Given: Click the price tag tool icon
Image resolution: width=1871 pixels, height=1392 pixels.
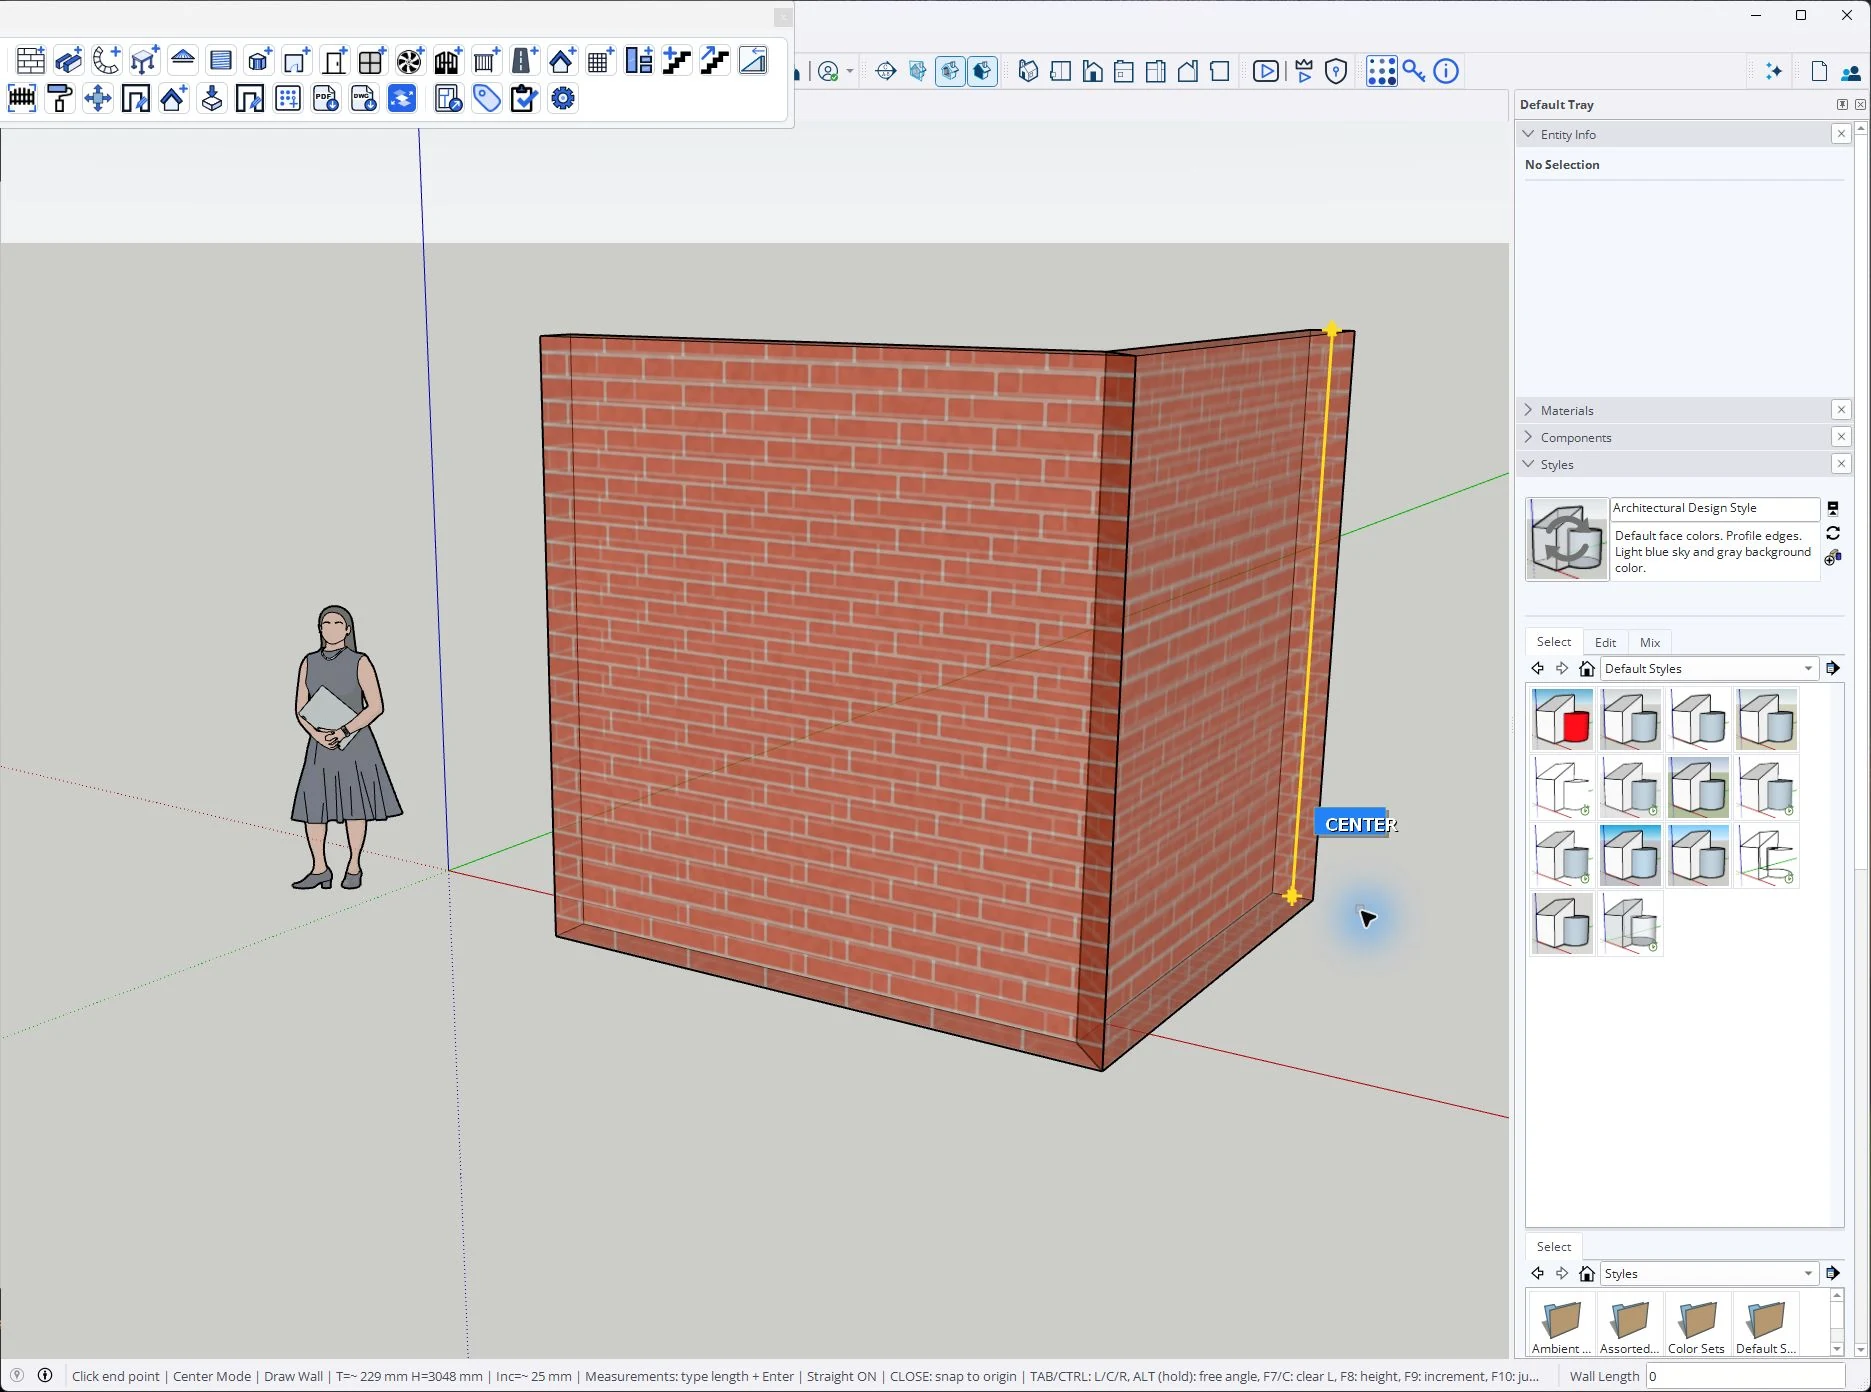Looking at the screenshot, I should click(487, 98).
